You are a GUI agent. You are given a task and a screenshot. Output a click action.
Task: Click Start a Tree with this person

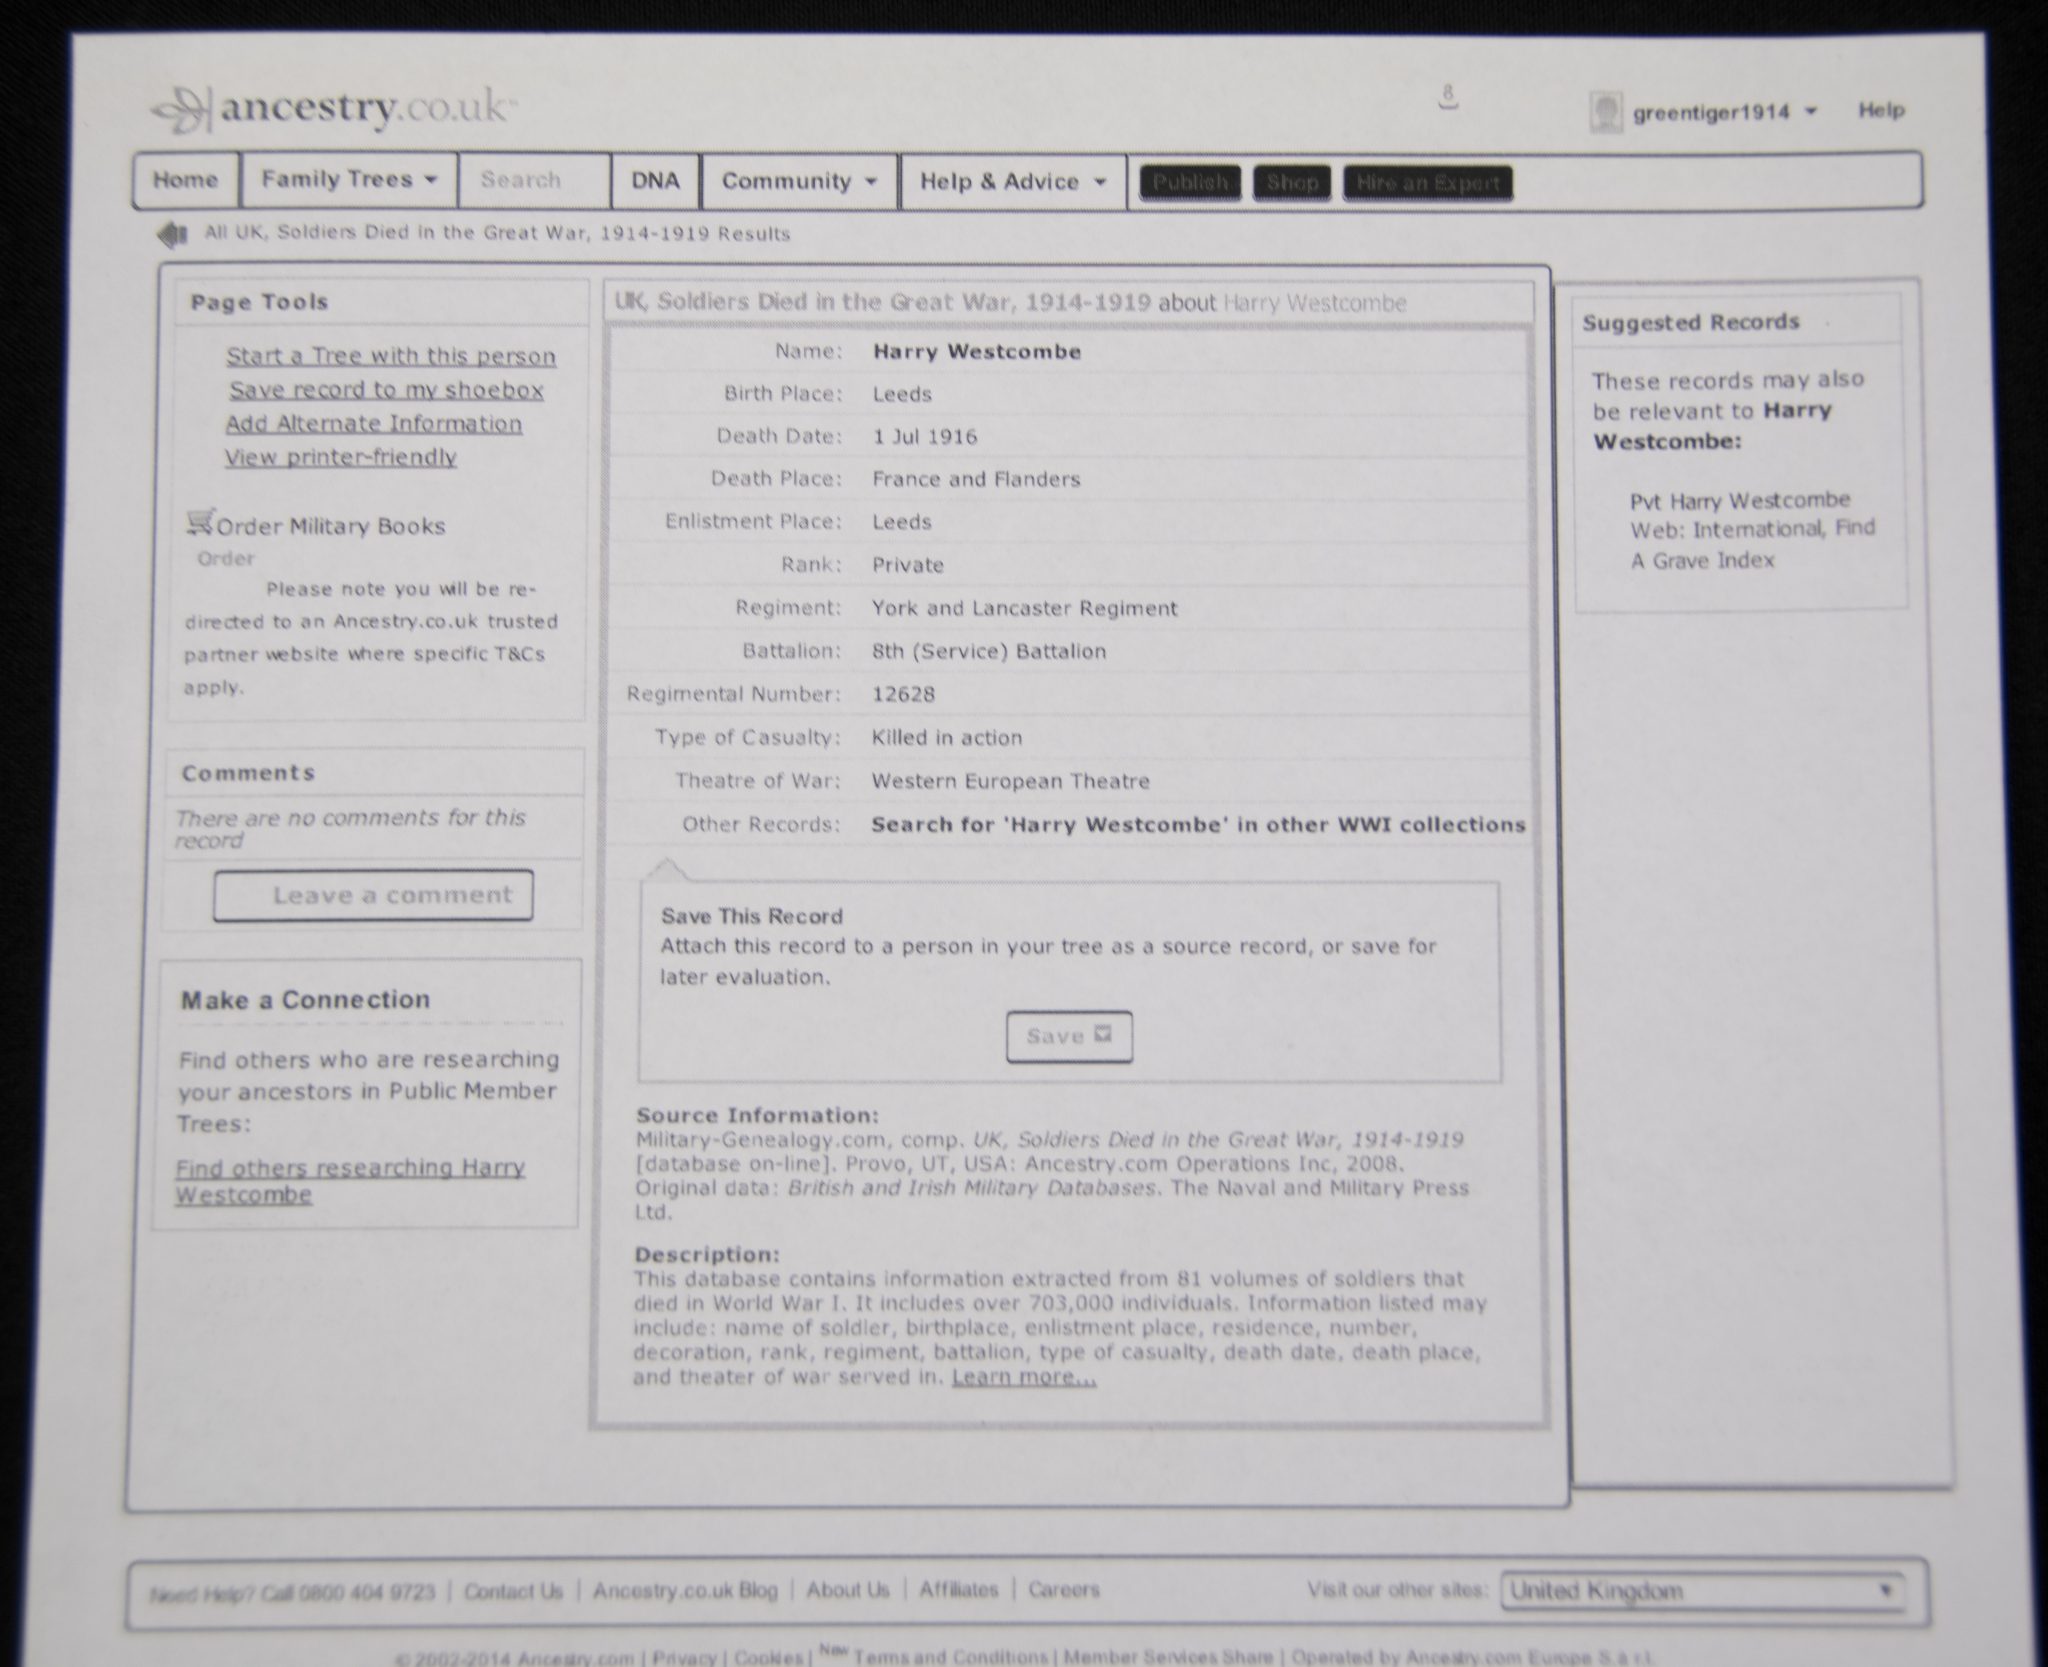[390, 356]
